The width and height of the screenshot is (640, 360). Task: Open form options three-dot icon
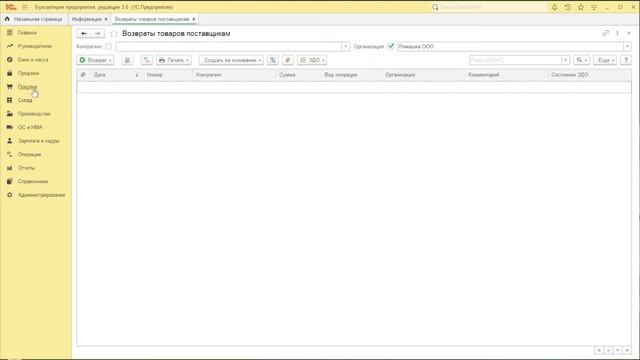(x=617, y=33)
